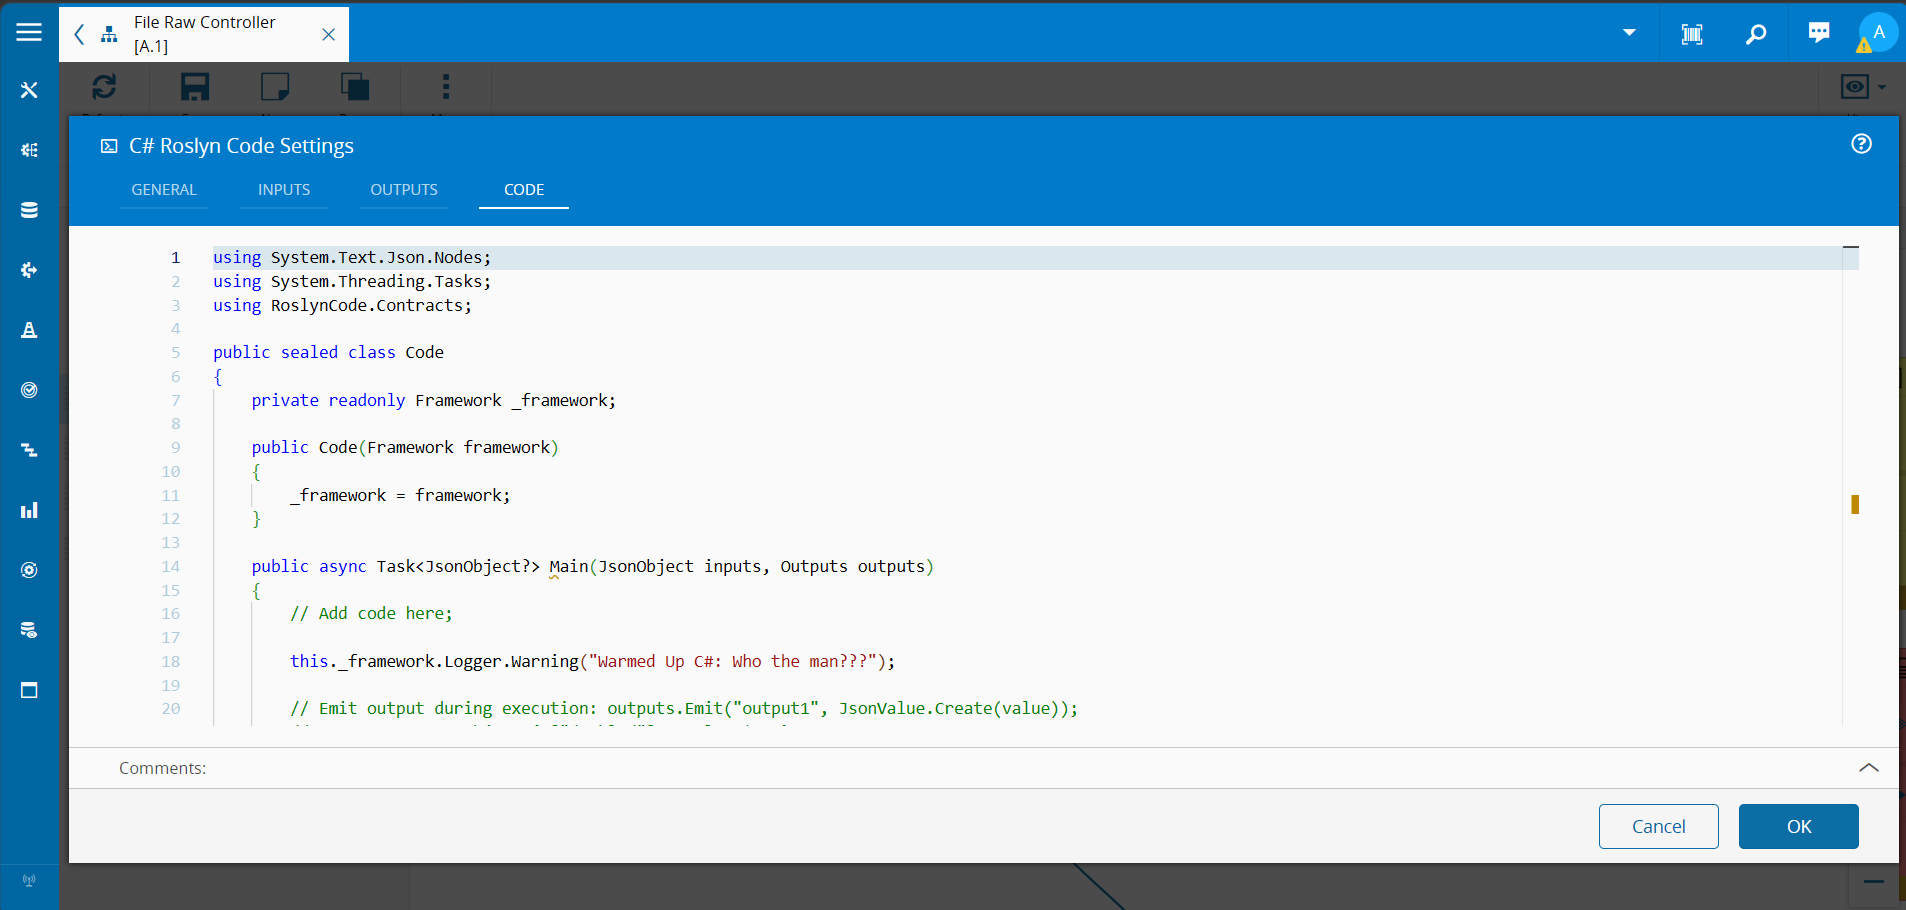Open the window layout sidebar icon
Viewport: 1906px width, 910px height.
tap(29, 690)
